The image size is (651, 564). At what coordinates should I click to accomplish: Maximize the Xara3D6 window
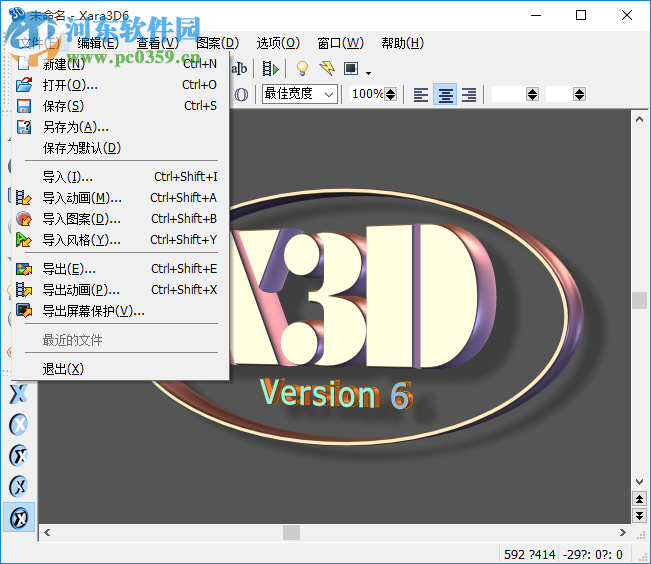point(581,15)
